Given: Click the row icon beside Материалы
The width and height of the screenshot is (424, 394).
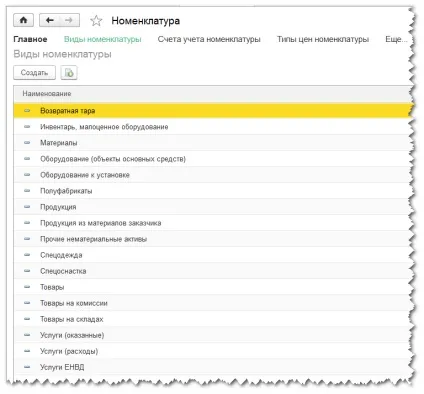Looking at the screenshot, I should tap(27, 143).
